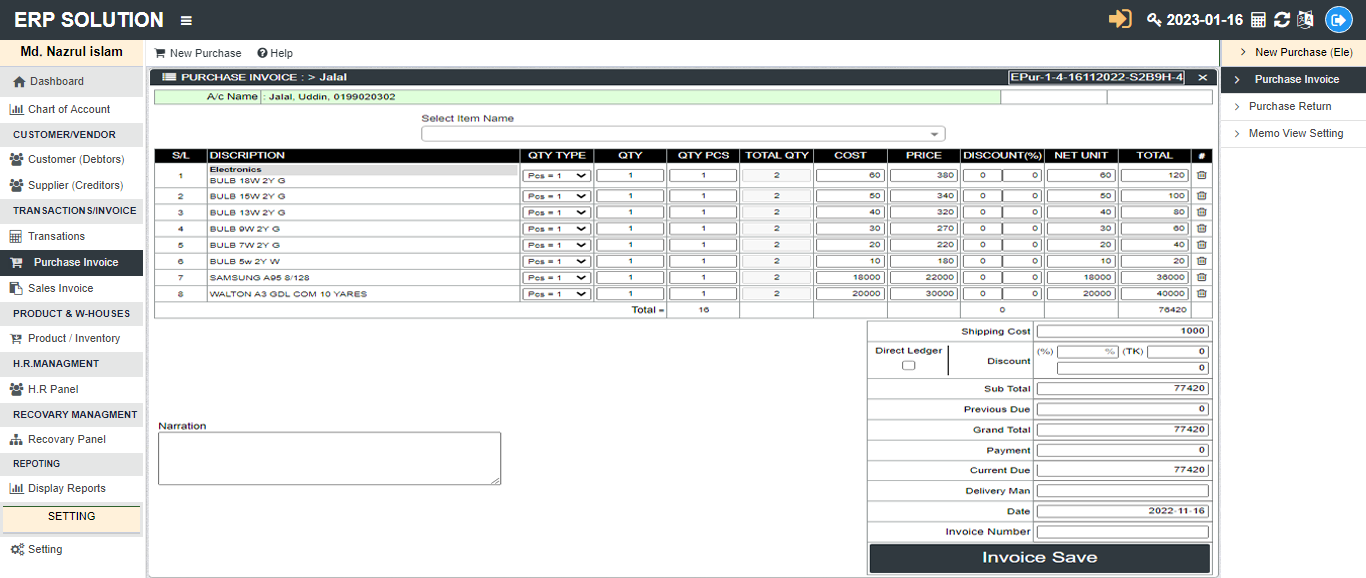Delete the BULB 18W 2Y G row

click(x=1201, y=175)
